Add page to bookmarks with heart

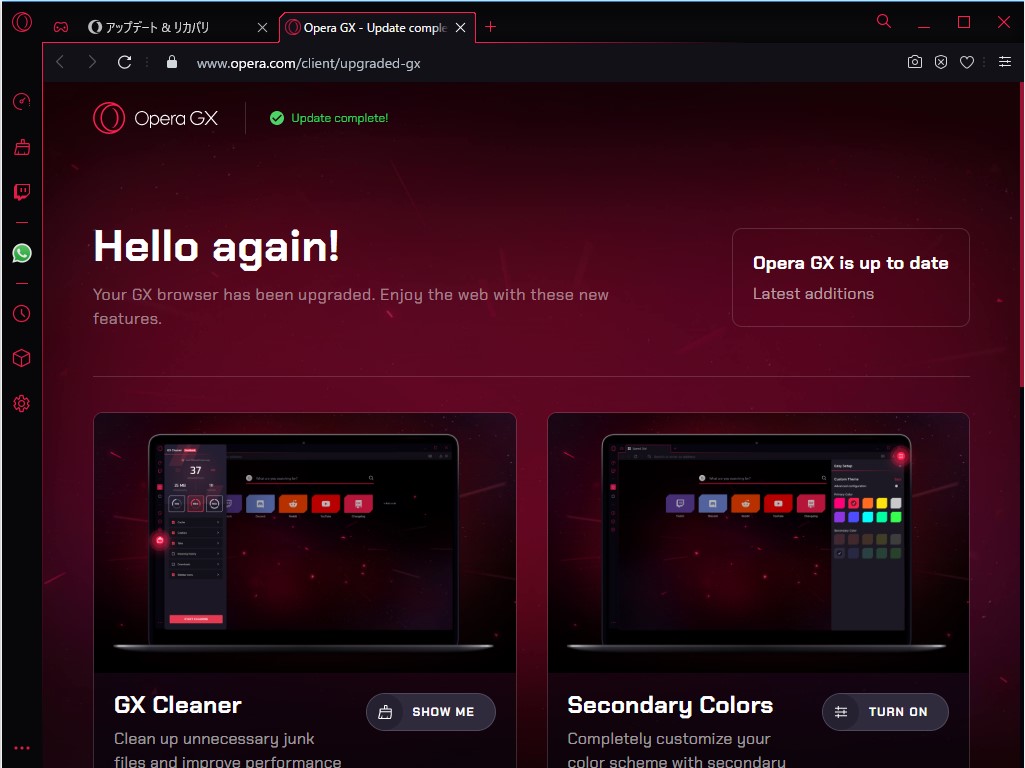point(967,62)
